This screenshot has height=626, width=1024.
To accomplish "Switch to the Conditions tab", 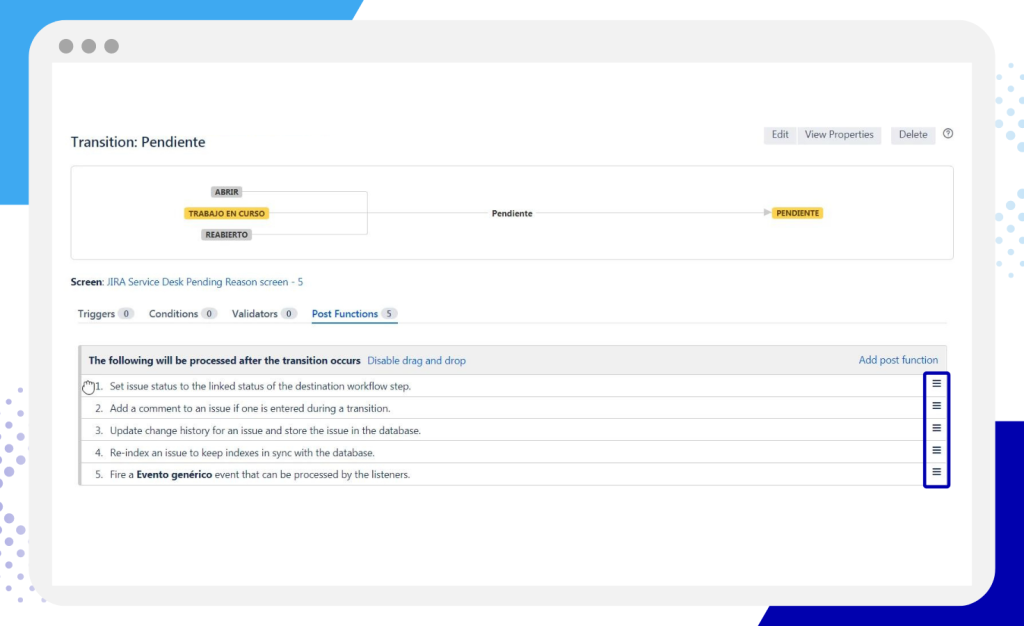I will (174, 314).
